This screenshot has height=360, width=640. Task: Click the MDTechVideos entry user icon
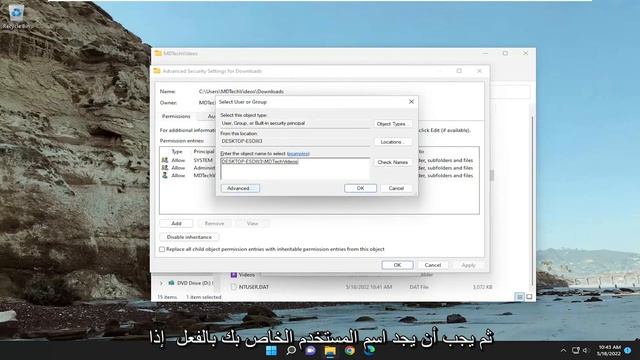(165, 176)
